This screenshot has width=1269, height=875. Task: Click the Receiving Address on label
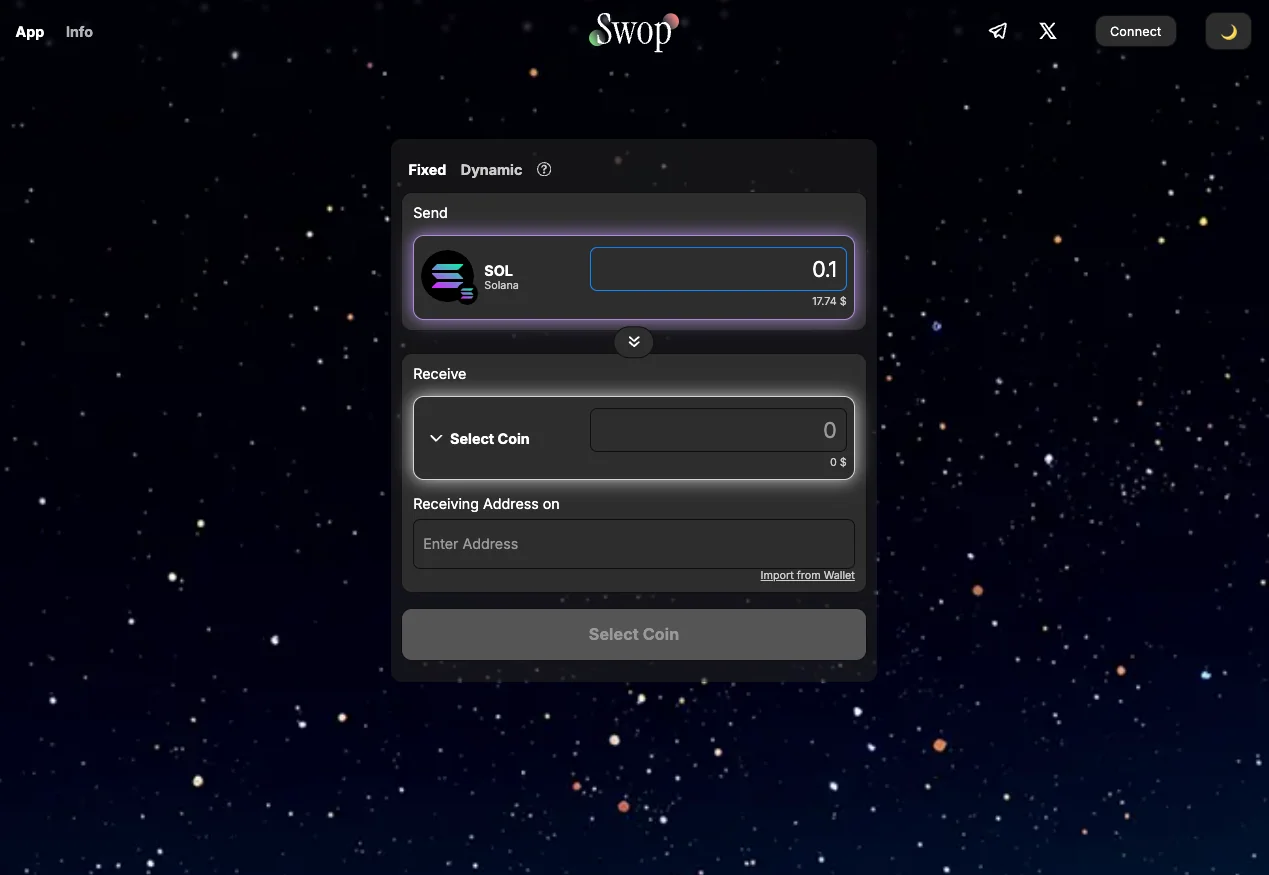click(x=486, y=504)
